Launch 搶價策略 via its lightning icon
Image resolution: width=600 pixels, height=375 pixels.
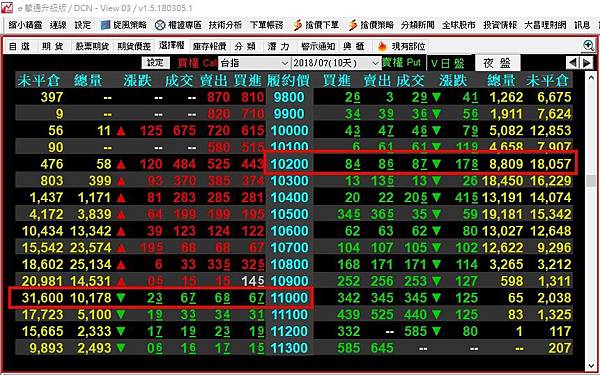(352, 25)
